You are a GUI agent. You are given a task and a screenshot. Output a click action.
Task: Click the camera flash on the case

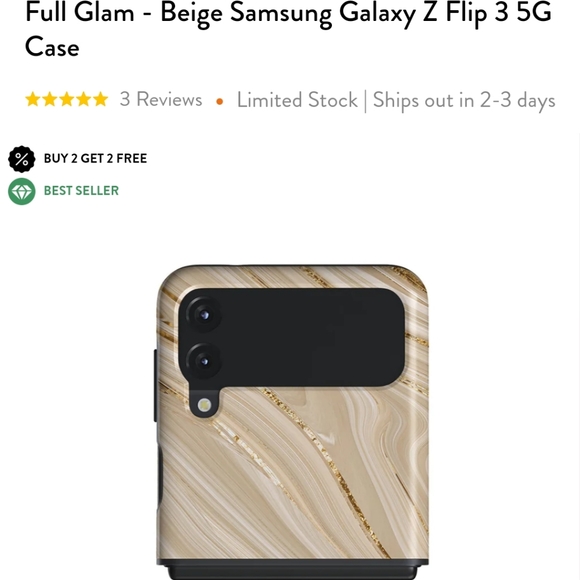204,405
